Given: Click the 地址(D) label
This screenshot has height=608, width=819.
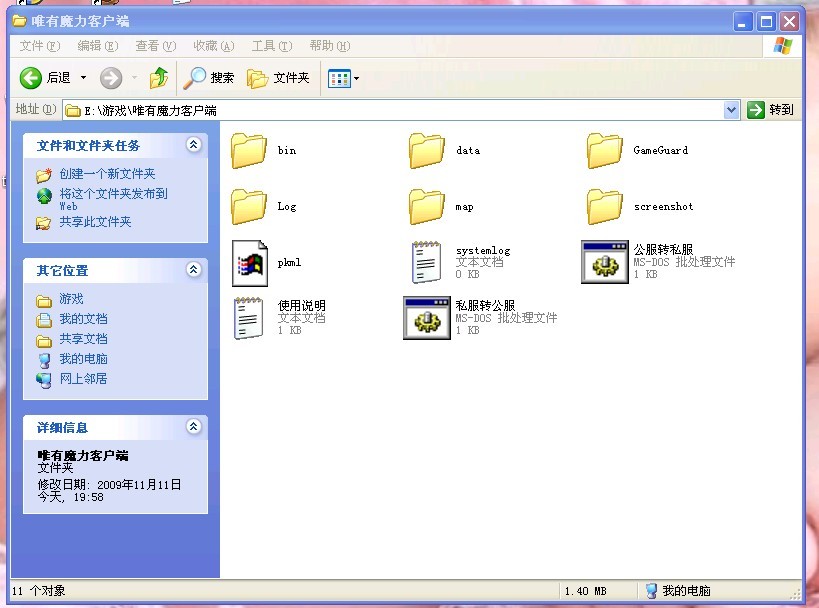Looking at the screenshot, I should coord(36,109).
